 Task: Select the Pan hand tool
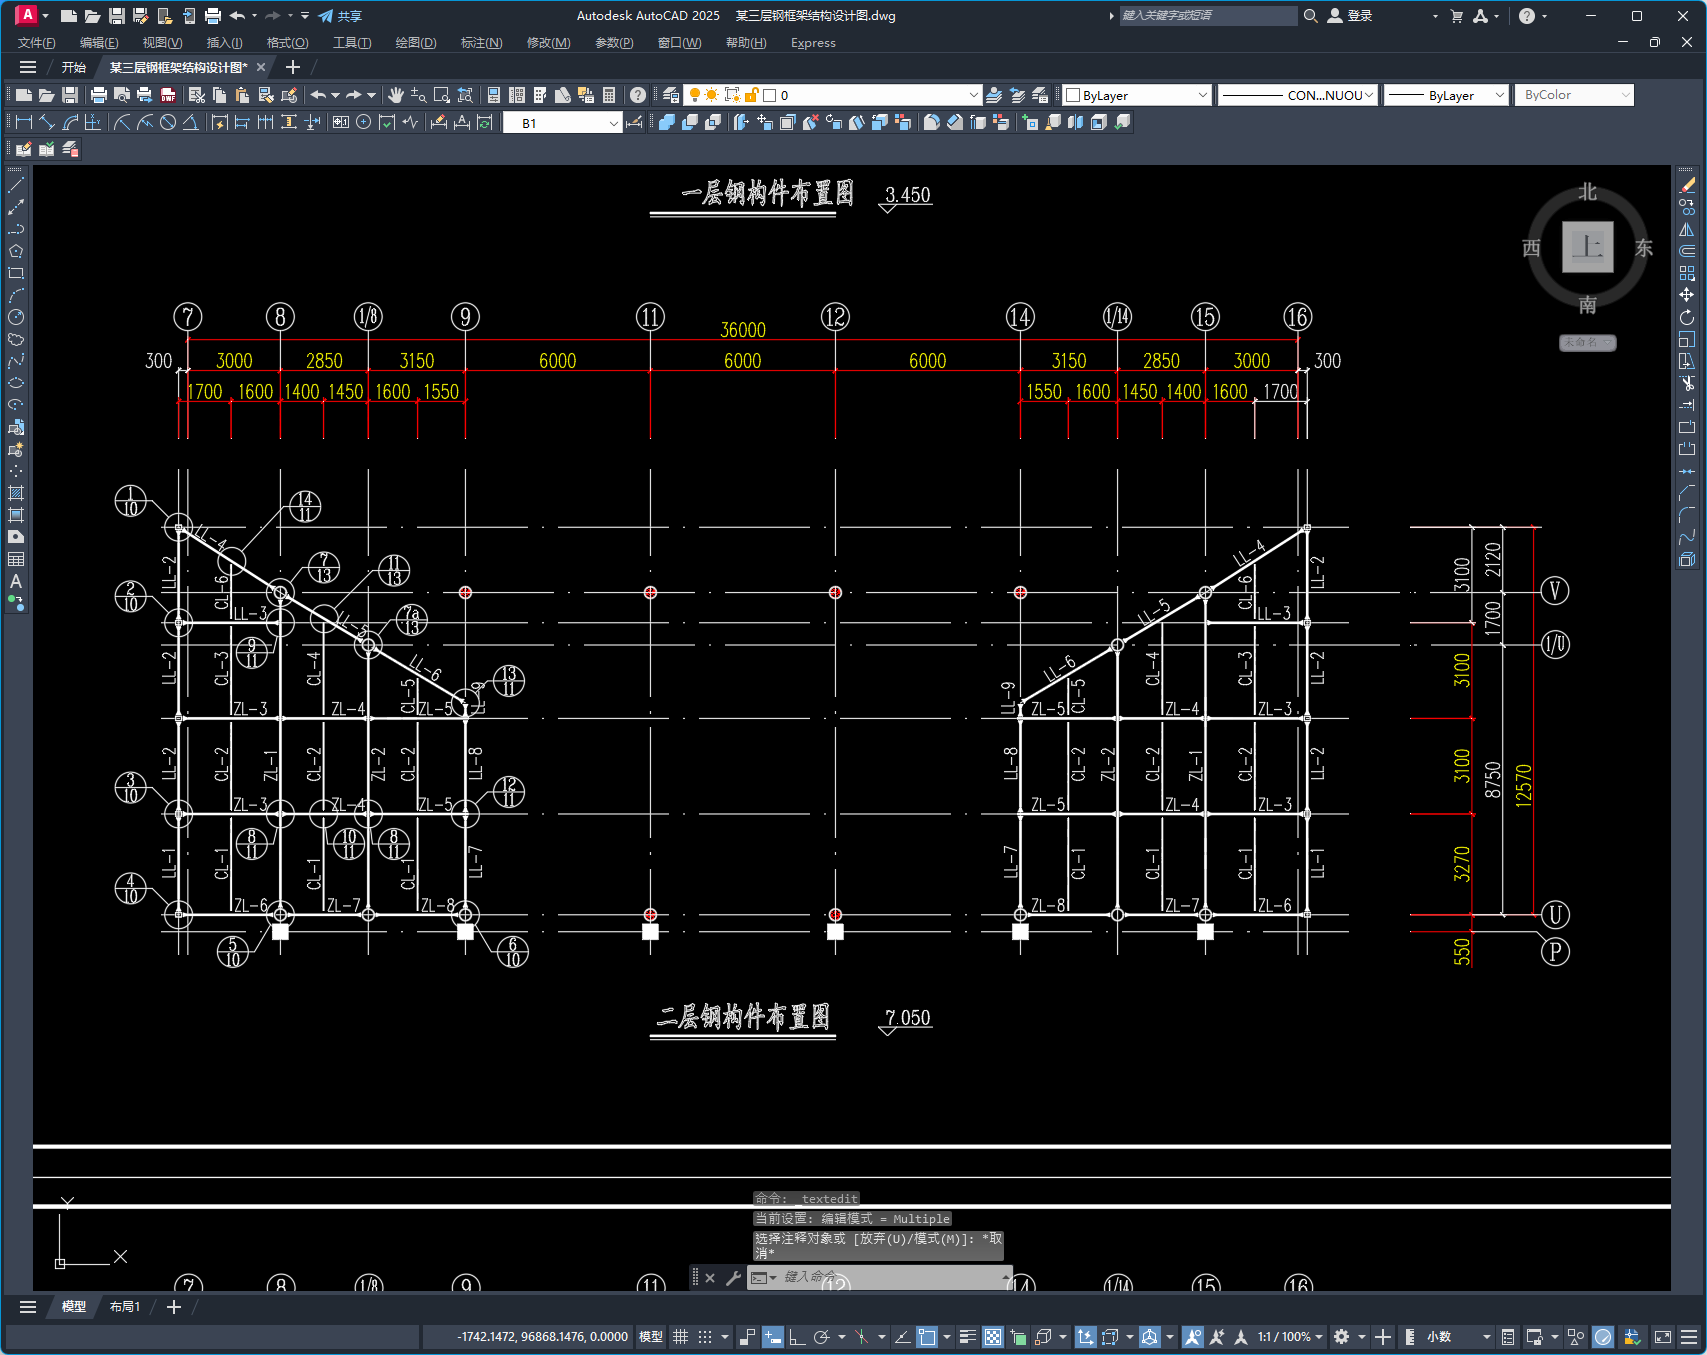[x=396, y=95]
